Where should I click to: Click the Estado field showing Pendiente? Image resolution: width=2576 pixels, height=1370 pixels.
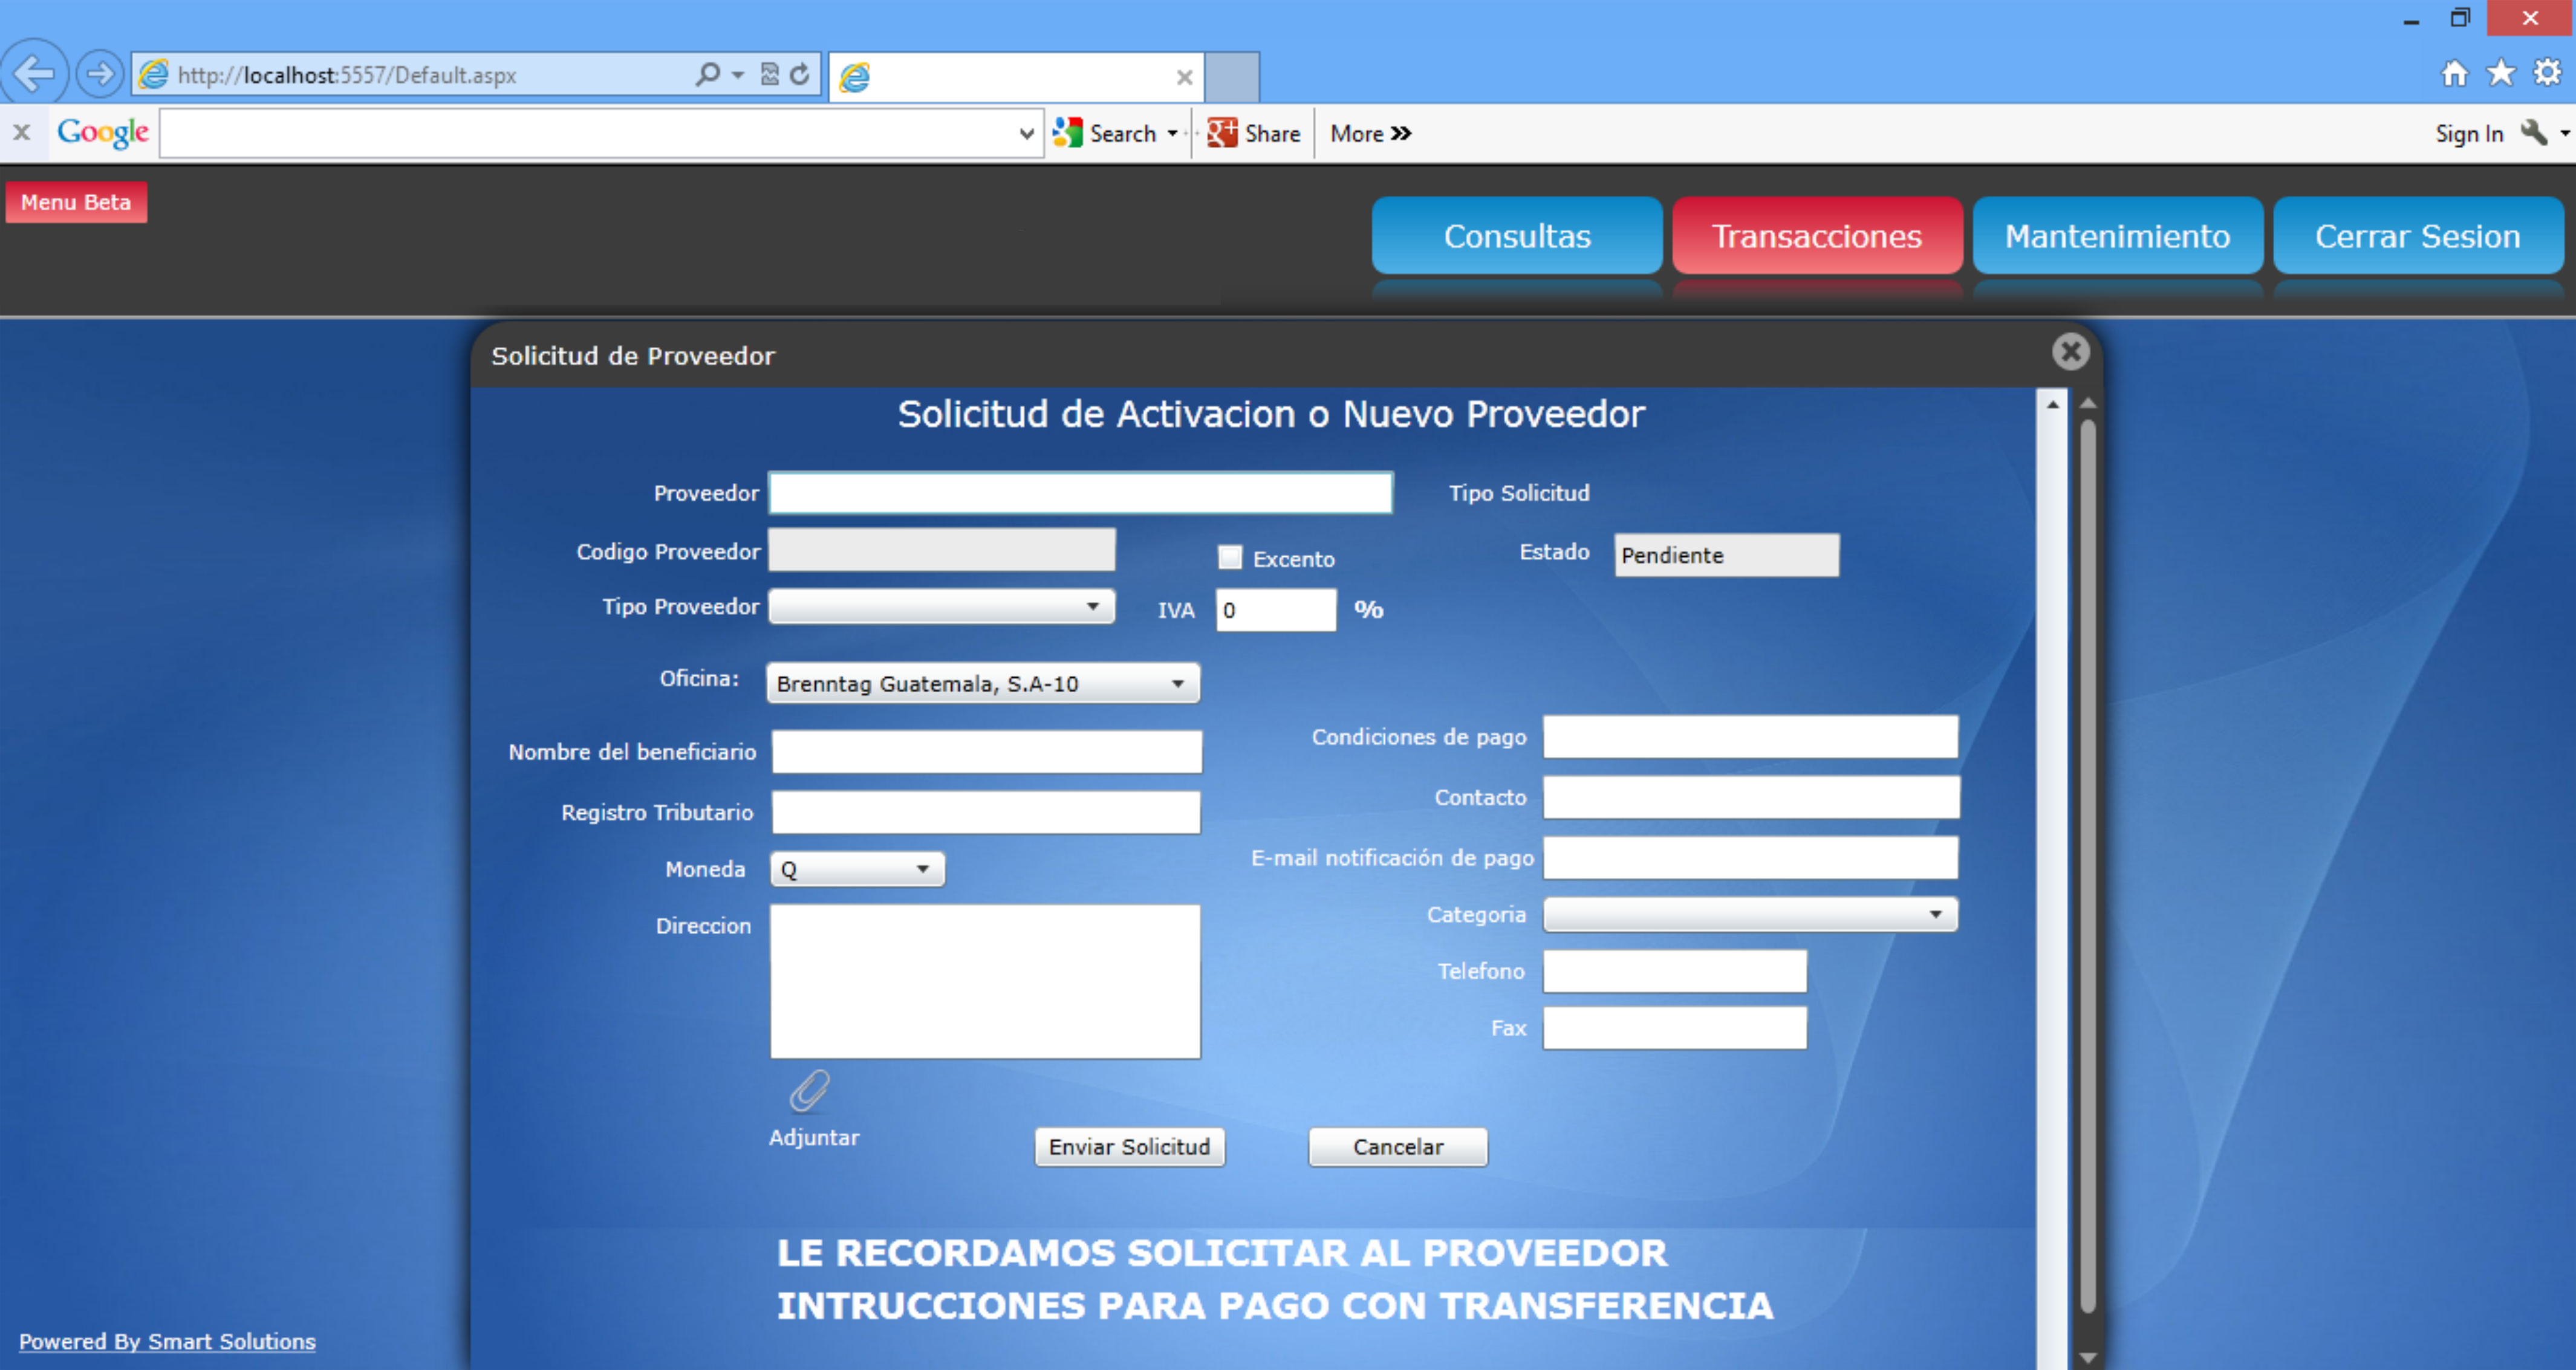tap(1726, 555)
